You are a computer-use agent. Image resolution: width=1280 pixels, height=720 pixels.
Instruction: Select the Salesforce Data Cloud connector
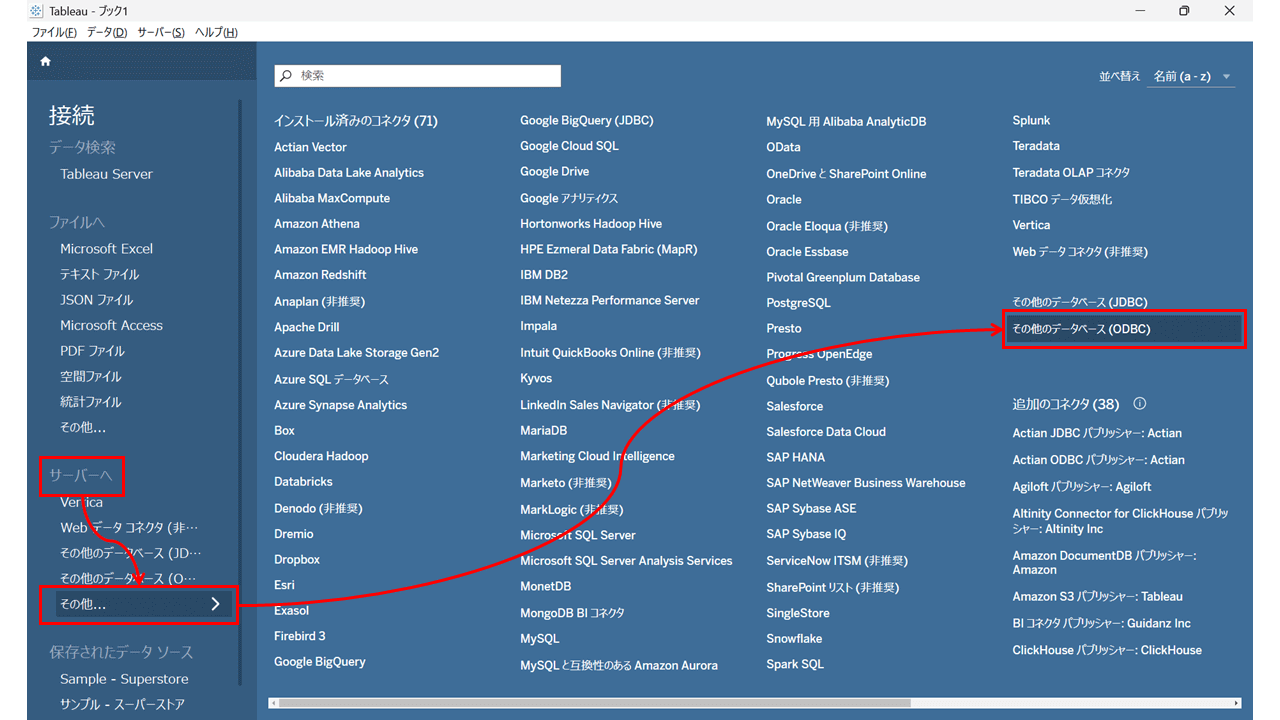(x=826, y=432)
